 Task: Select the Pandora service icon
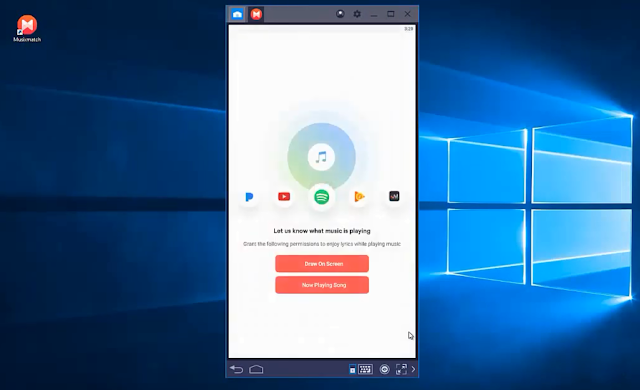[249, 197]
